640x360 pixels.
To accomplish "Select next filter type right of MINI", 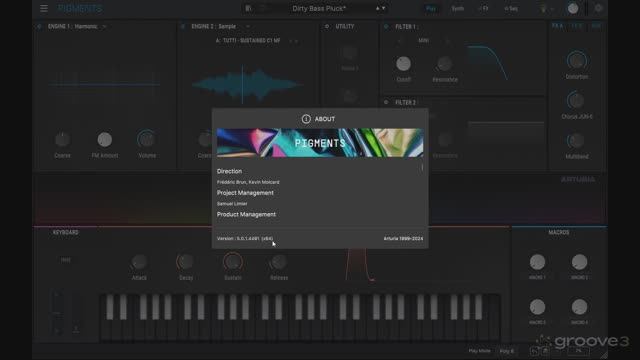I will [447, 41].
